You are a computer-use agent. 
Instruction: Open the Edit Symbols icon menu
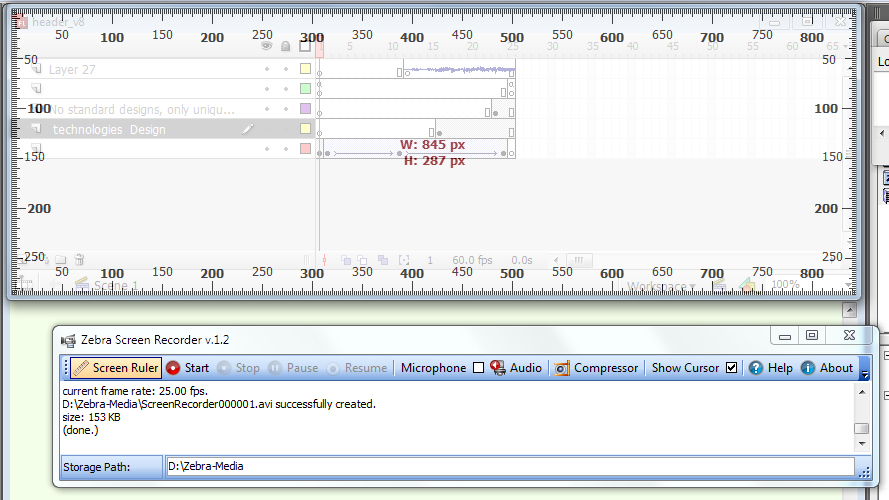pyautogui.click(x=747, y=285)
